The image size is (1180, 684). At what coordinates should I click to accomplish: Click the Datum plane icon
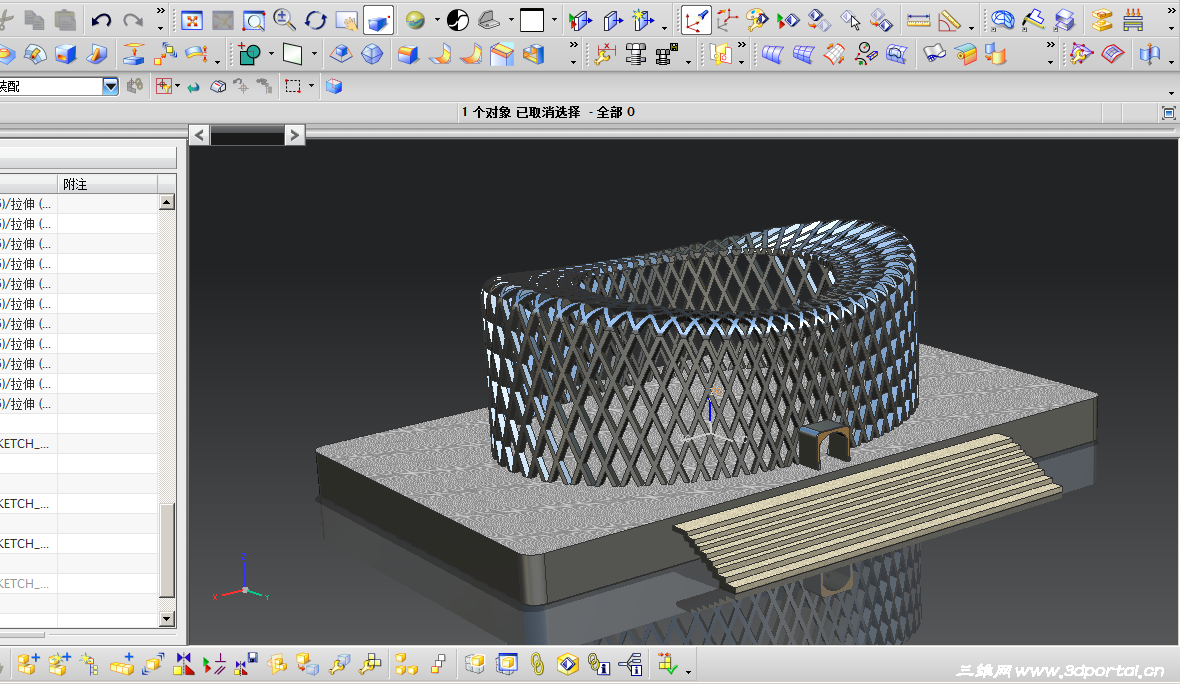point(292,54)
